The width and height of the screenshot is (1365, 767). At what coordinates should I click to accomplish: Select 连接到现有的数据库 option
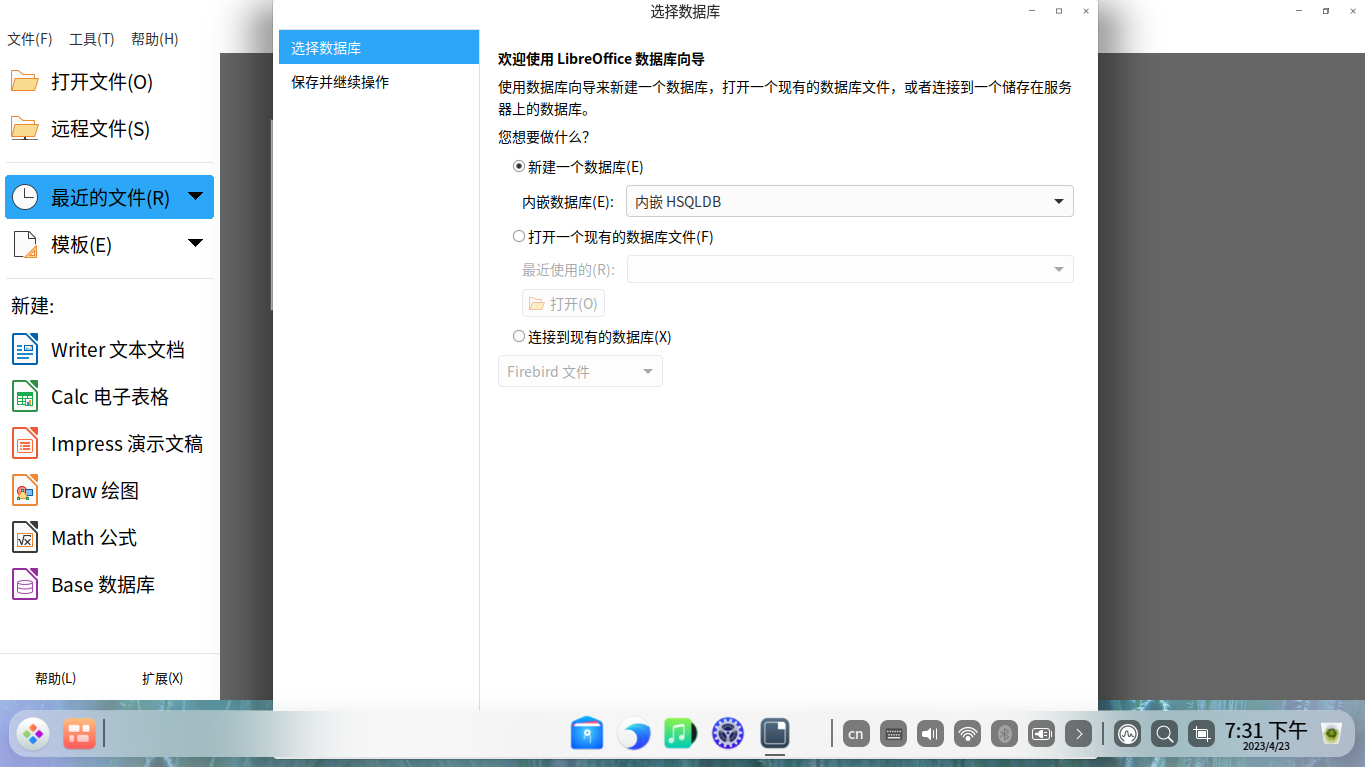pyautogui.click(x=519, y=337)
